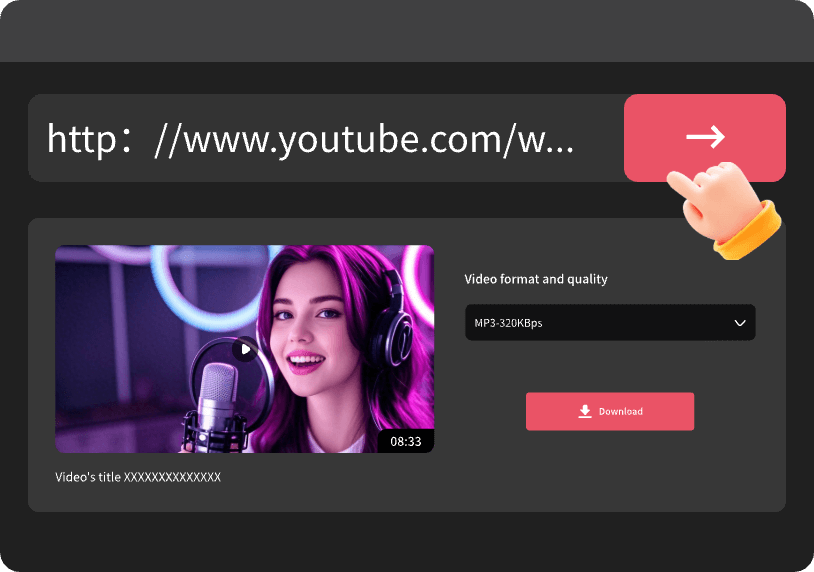The image size is (814, 572).
Task: Click the 08:33 duration badge
Action: tap(405, 441)
